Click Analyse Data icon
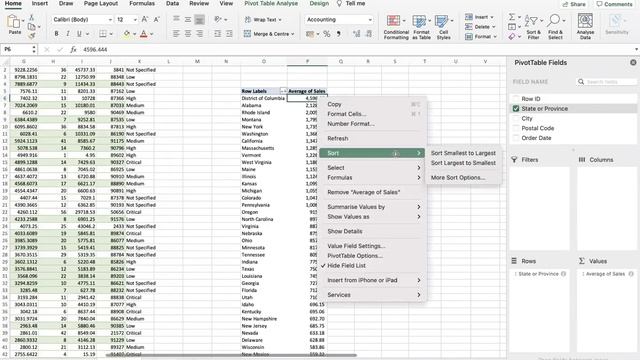Screen dimensions: 640x360 [x=585, y=27]
